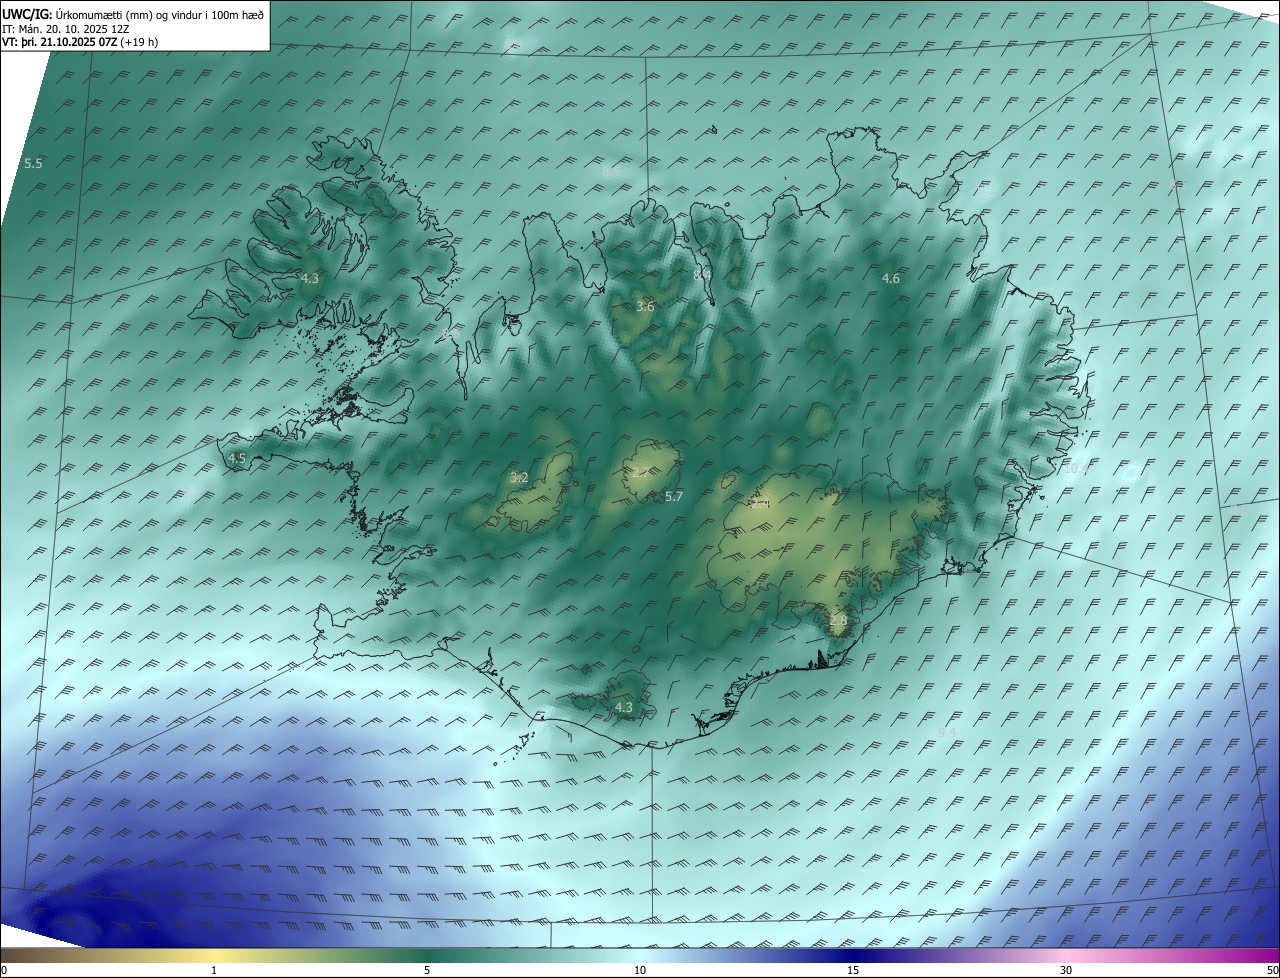Select the 2.8 value on the southeast glacier
The width and height of the screenshot is (1280, 978).
click(x=837, y=620)
